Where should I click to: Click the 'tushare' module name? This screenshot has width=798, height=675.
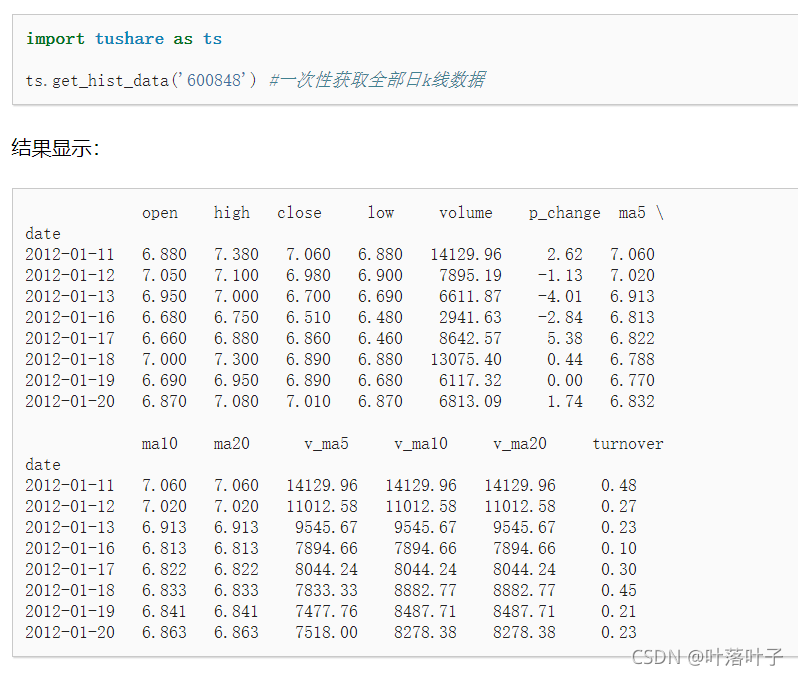(x=129, y=39)
